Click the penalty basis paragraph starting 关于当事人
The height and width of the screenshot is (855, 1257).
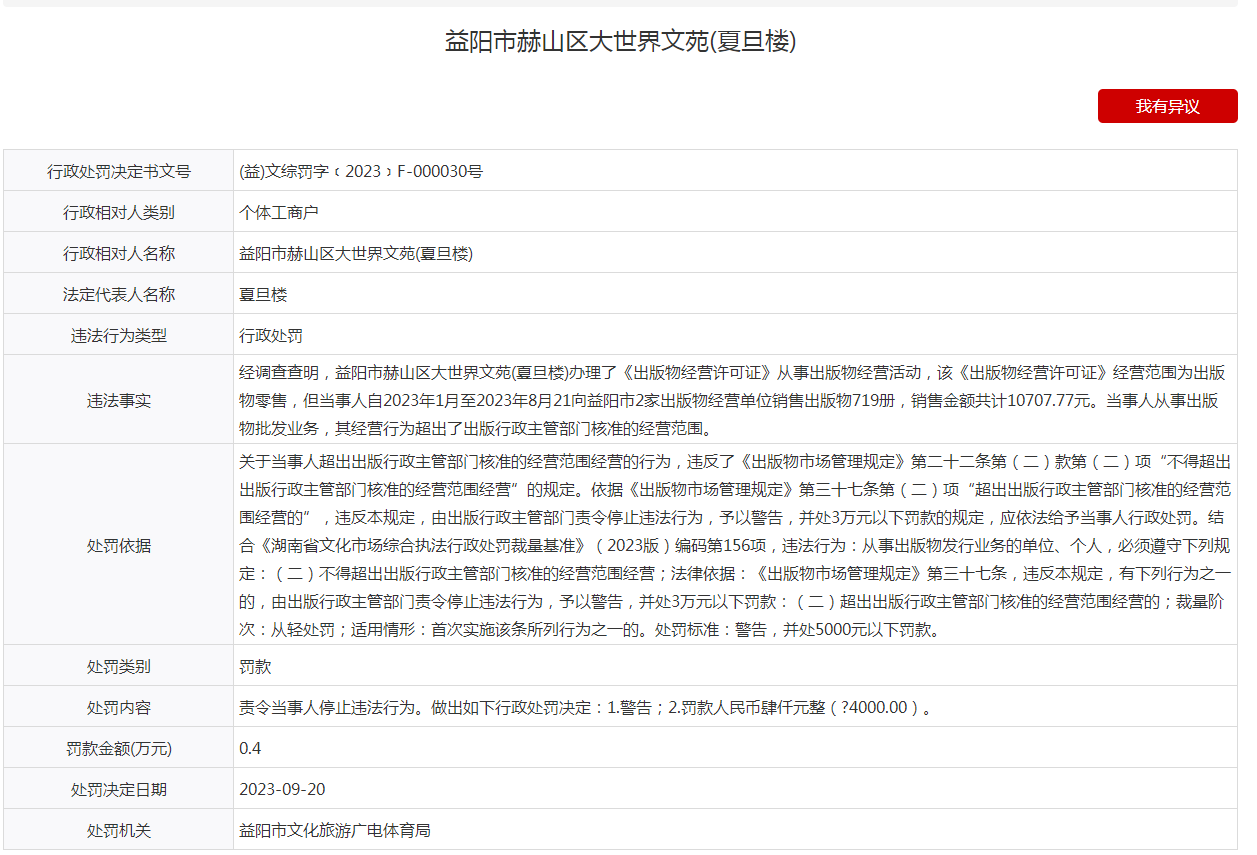point(734,545)
